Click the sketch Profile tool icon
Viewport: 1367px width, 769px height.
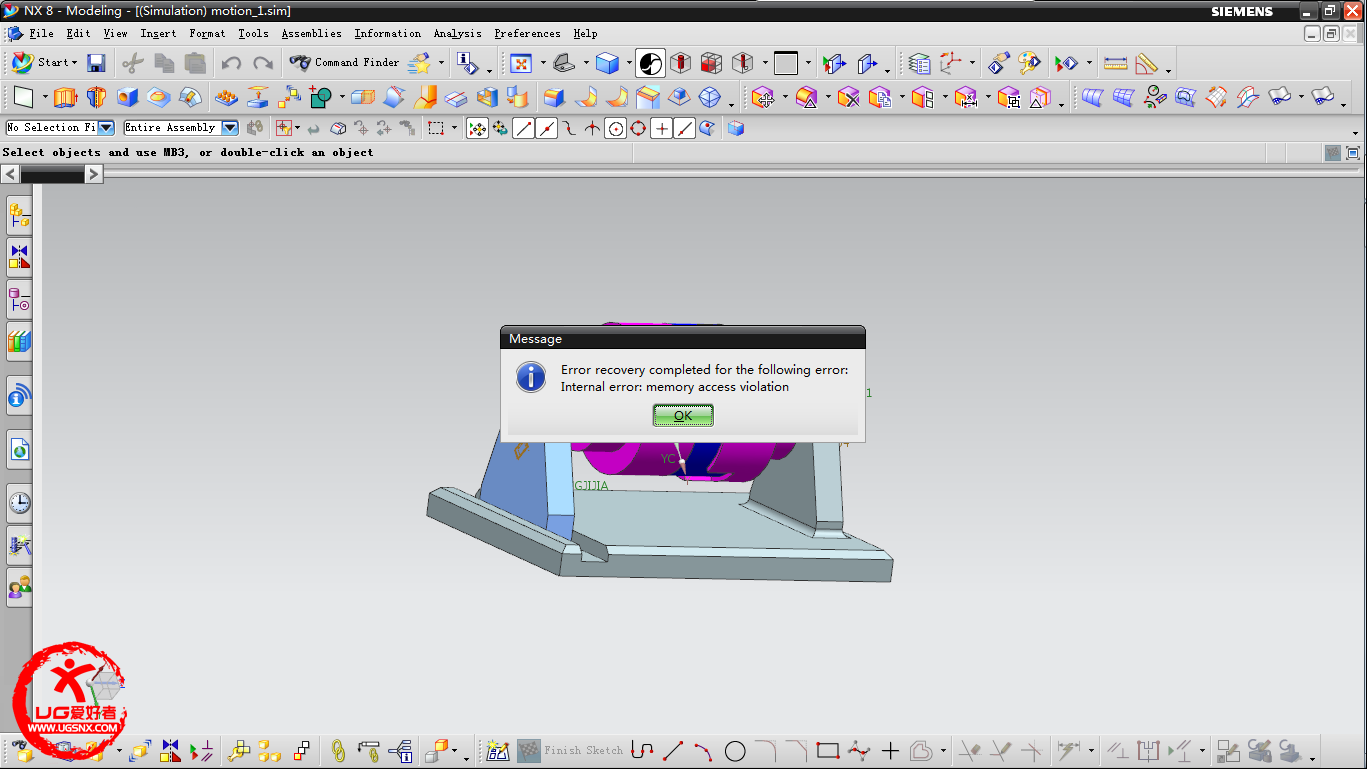point(642,751)
